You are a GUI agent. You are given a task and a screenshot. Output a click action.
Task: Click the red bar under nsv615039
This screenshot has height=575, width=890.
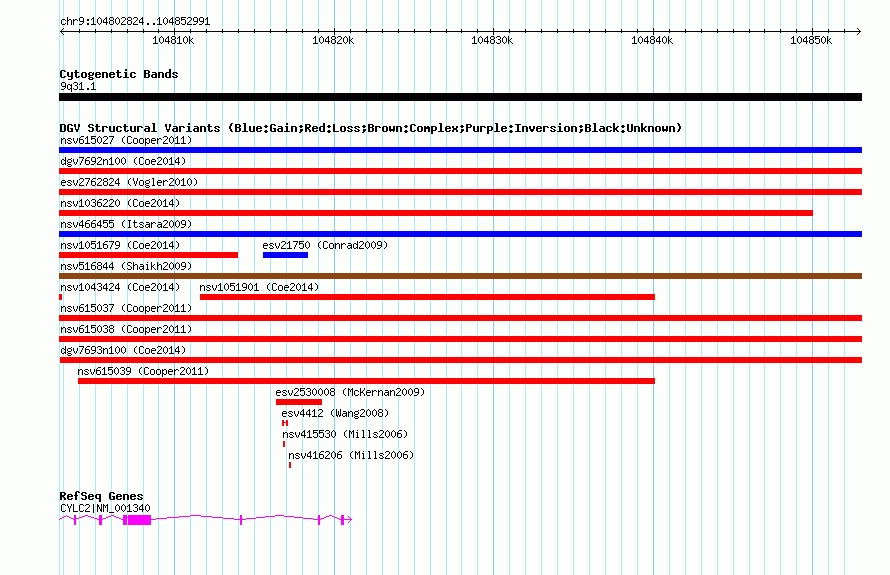point(366,381)
